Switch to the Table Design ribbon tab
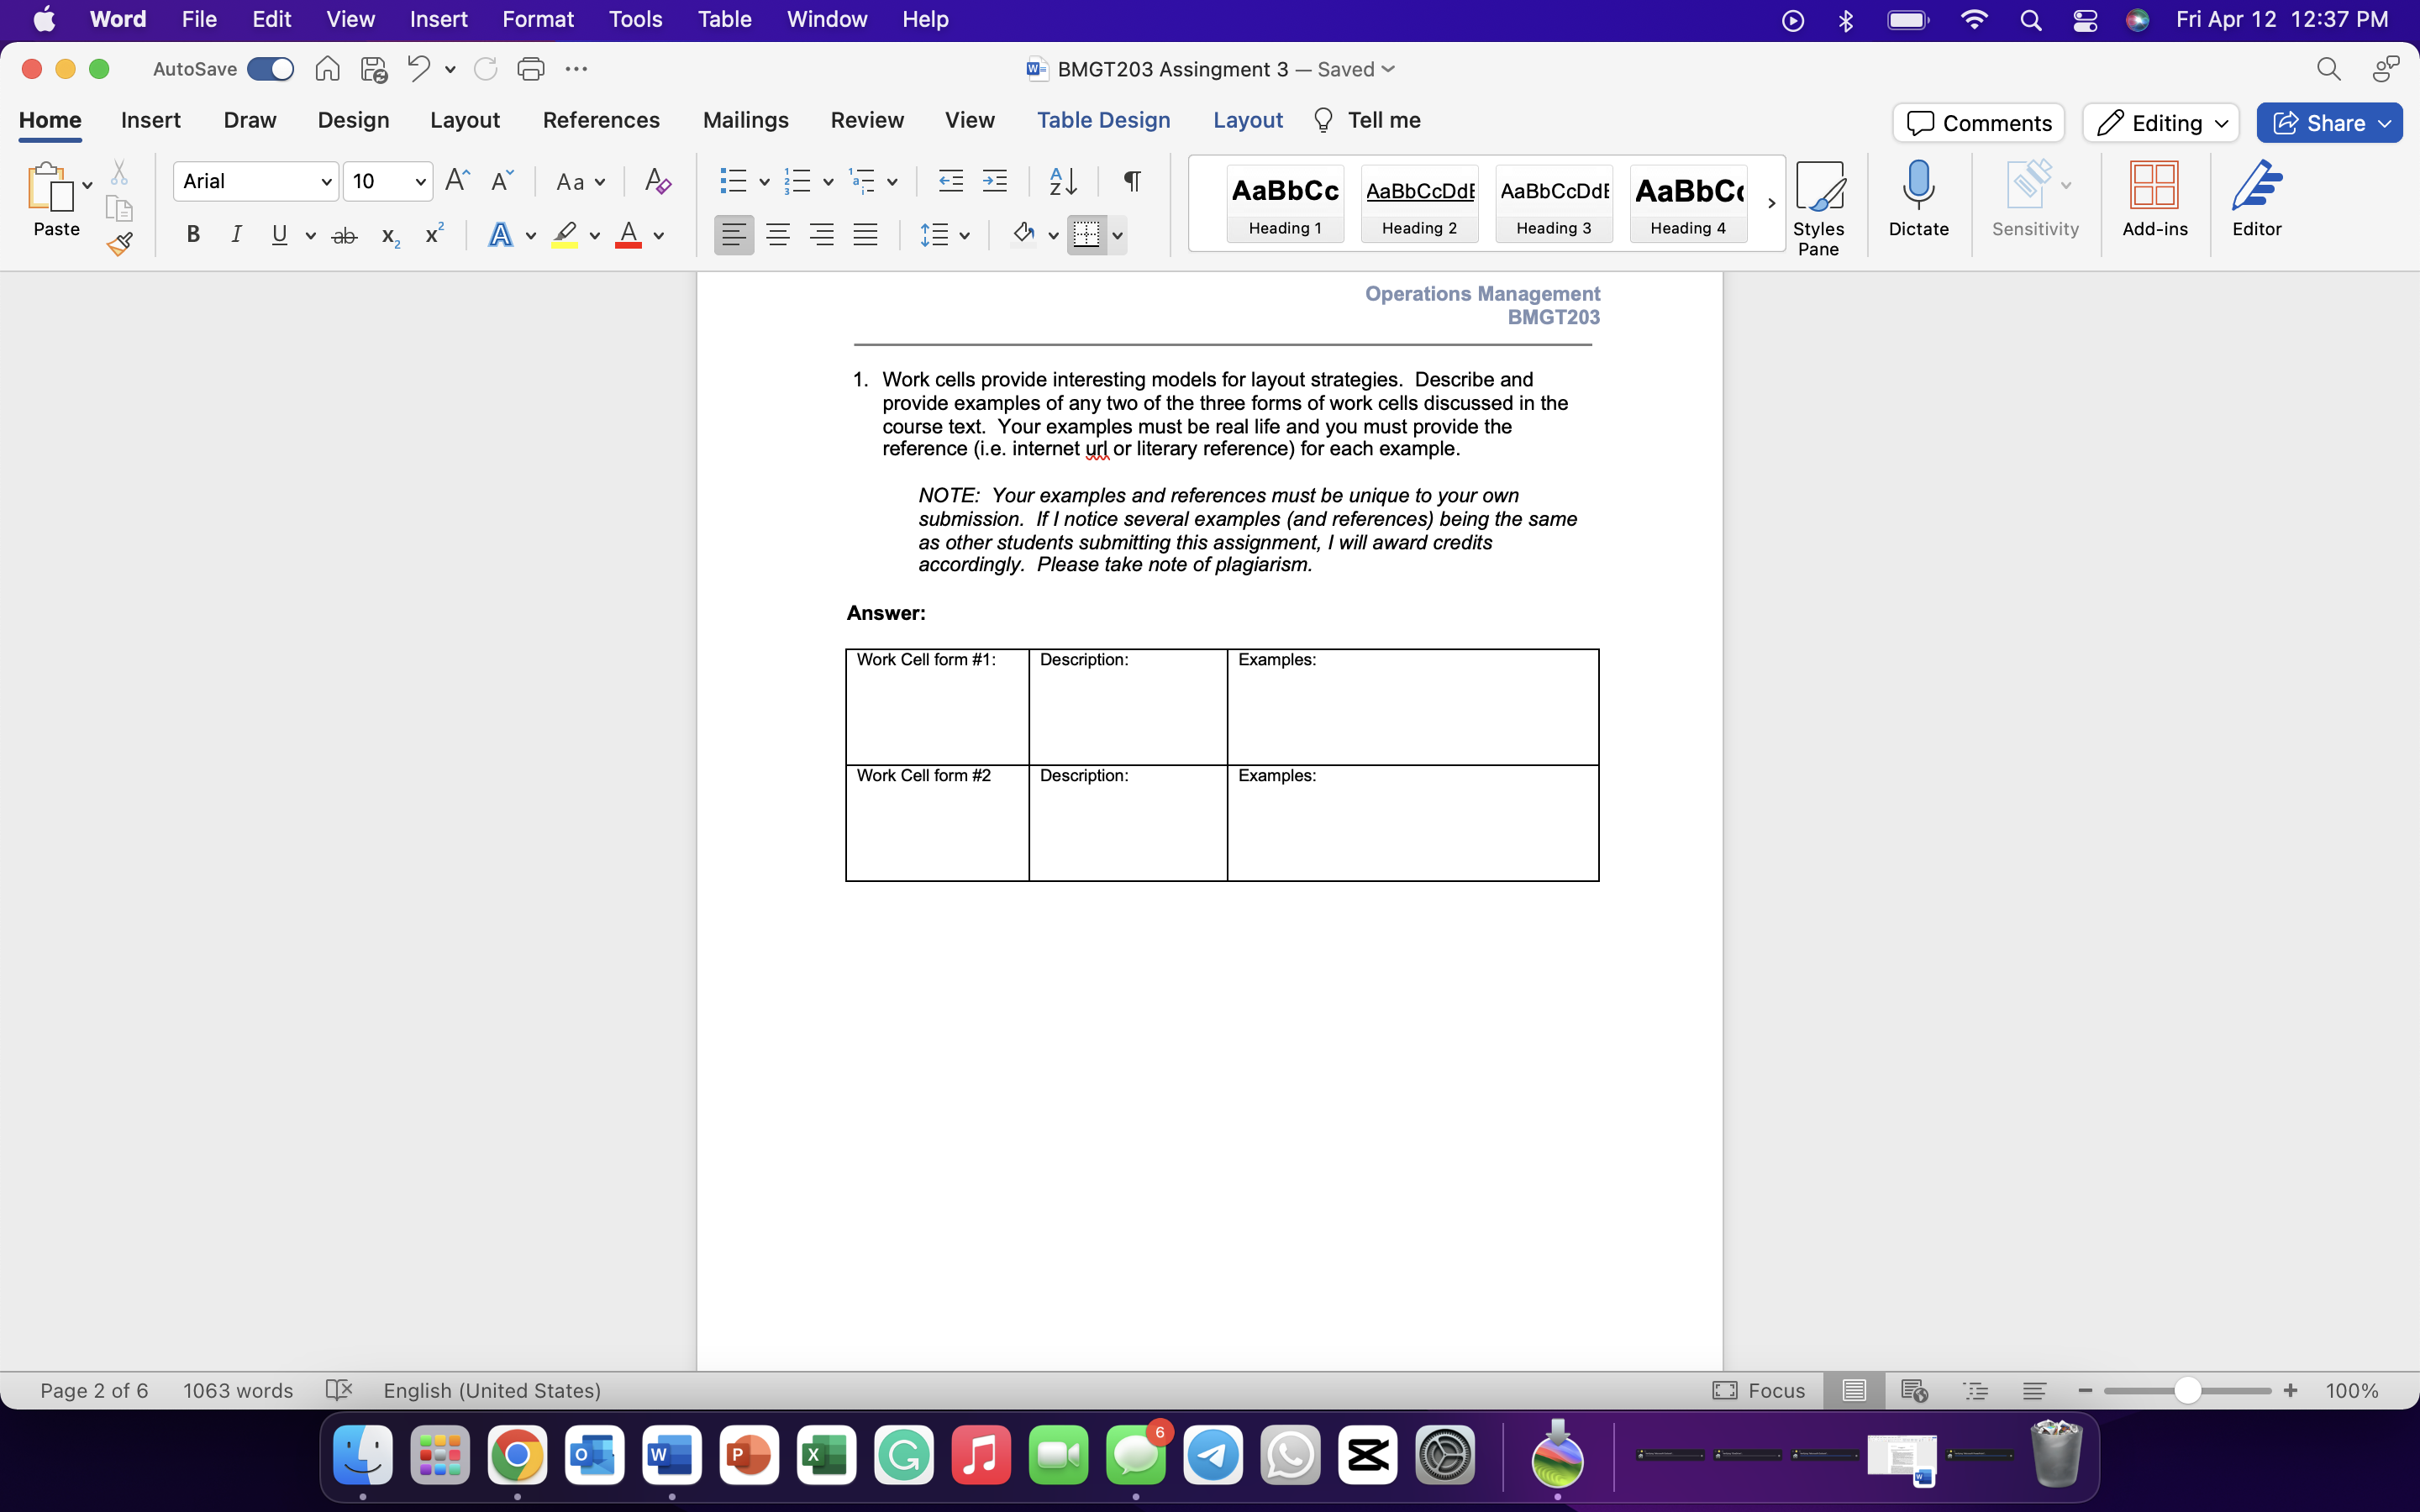Image resolution: width=2420 pixels, height=1512 pixels. click(x=1103, y=120)
